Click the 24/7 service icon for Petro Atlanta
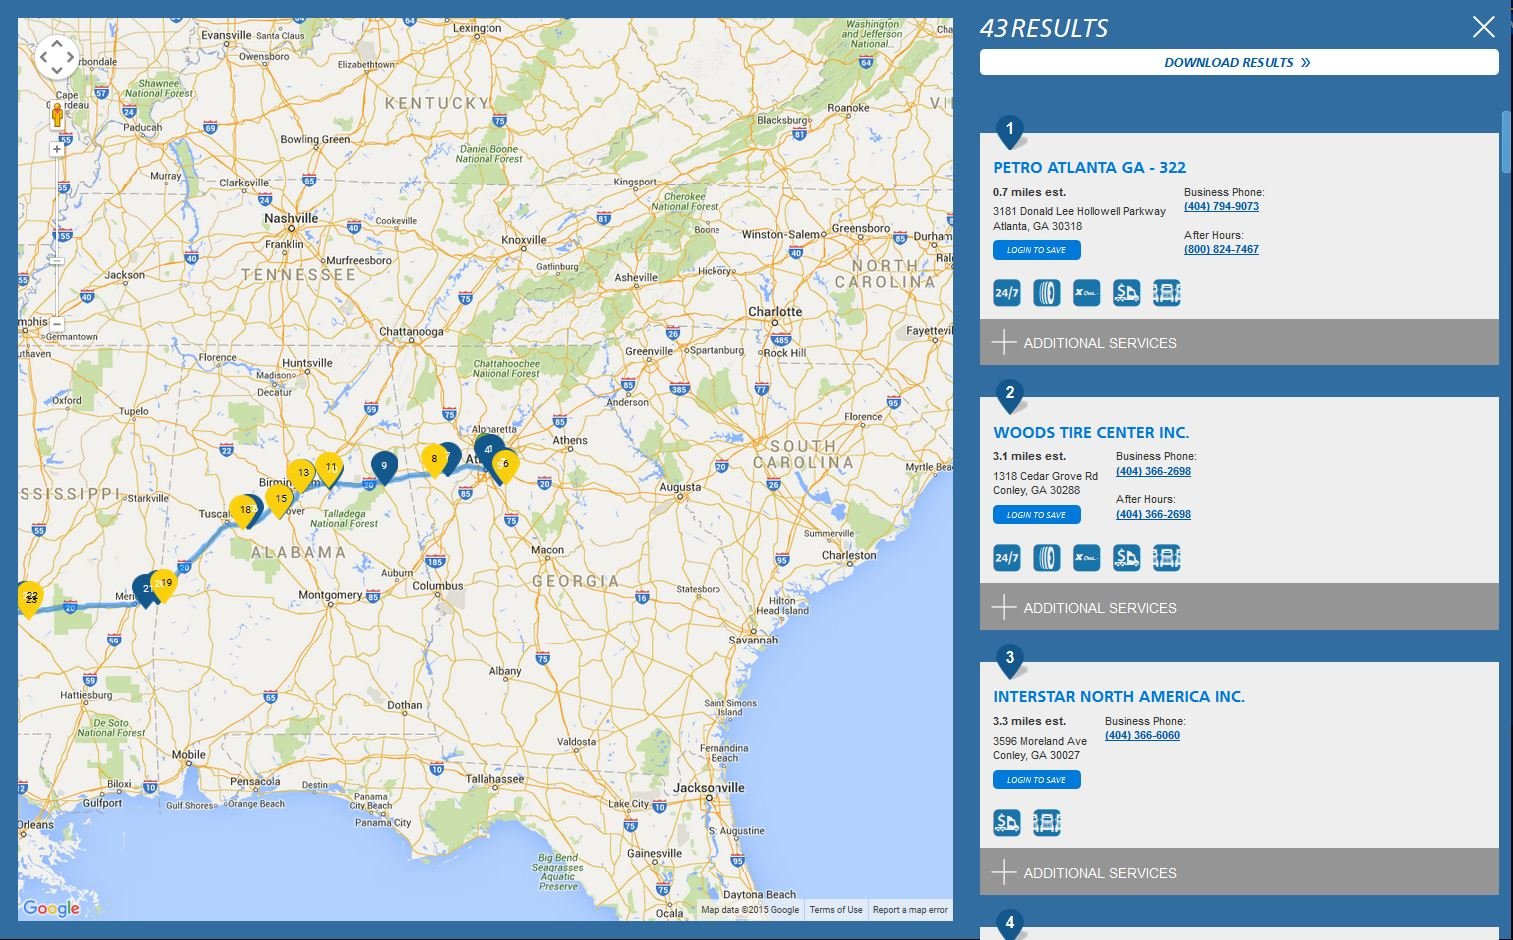1513x940 pixels. pyautogui.click(x=1006, y=292)
